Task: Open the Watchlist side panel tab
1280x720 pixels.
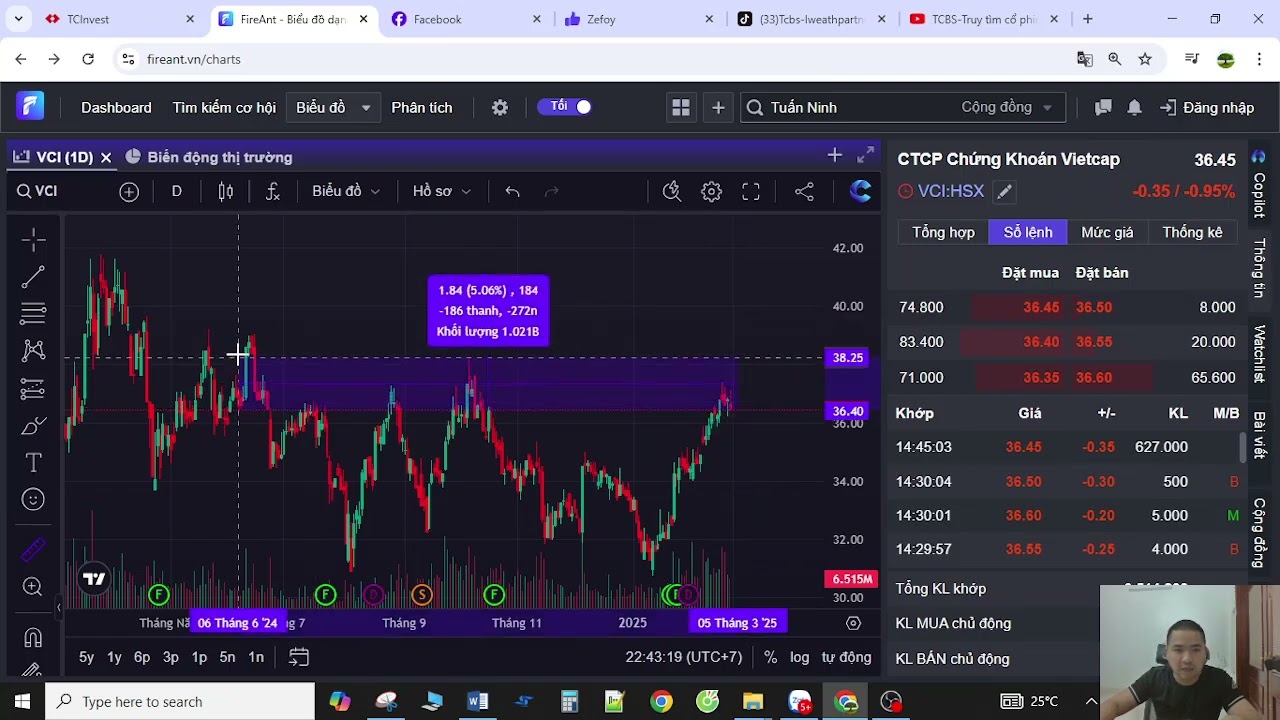Action: 1259,355
